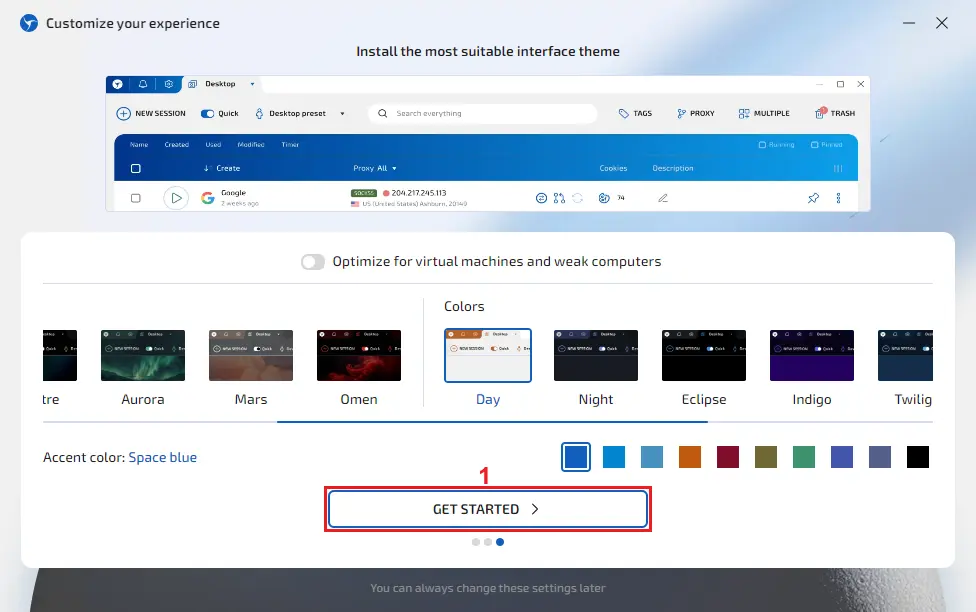Click the TAGS icon in the preview toolbar
This screenshot has width=976, height=612.
coord(624,113)
